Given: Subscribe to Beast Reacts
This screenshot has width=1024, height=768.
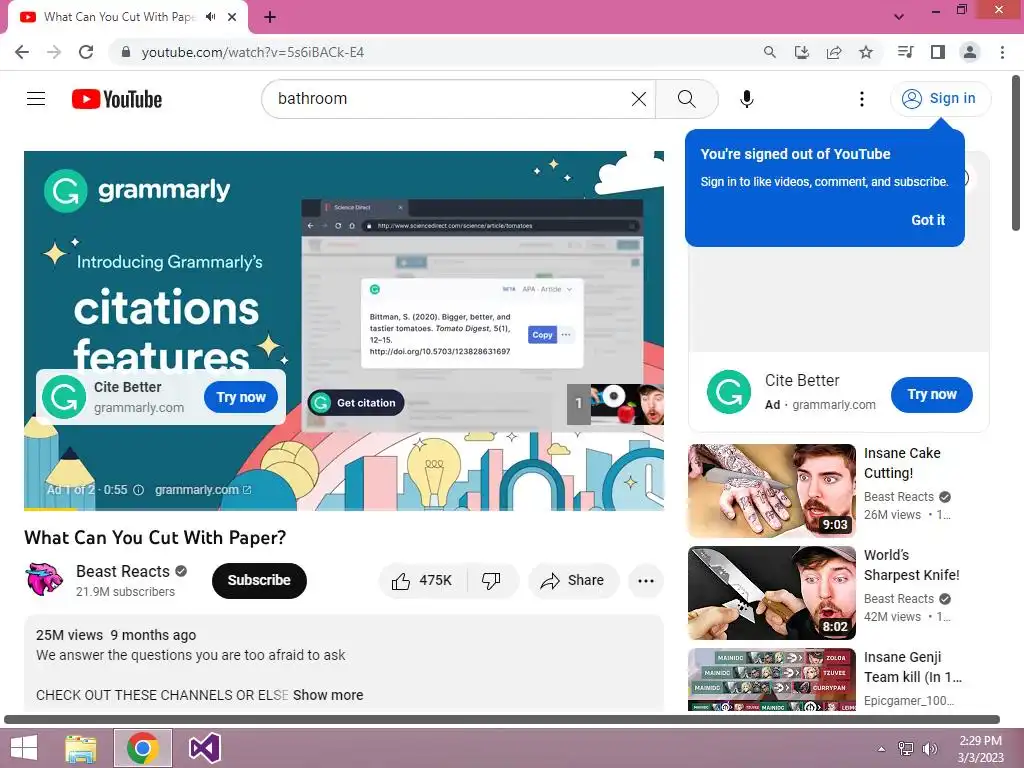Looking at the screenshot, I should coord(259,580).
